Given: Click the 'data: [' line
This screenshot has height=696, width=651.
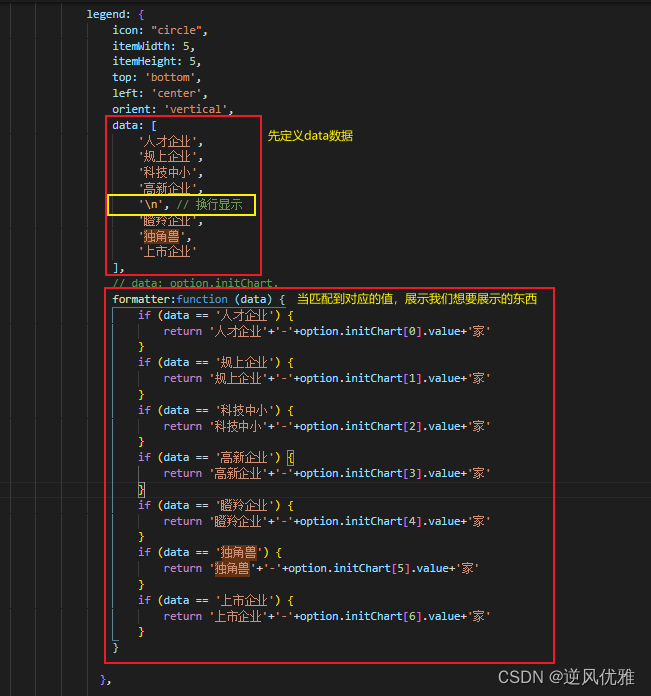Looking at the screenshot, I should [134, 125].
